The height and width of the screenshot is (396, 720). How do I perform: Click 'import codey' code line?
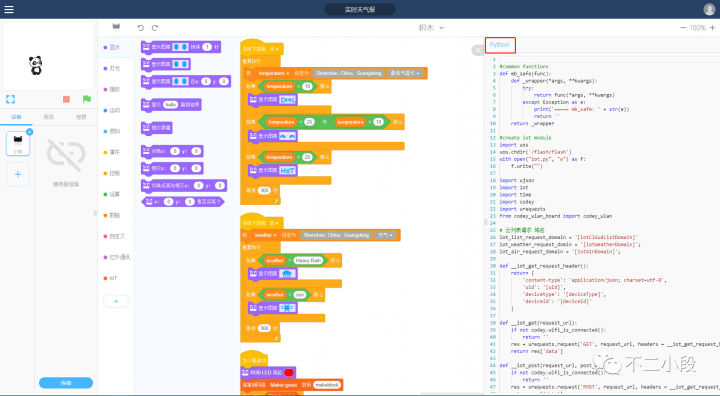pyautogui.click(x=517, y=202)
